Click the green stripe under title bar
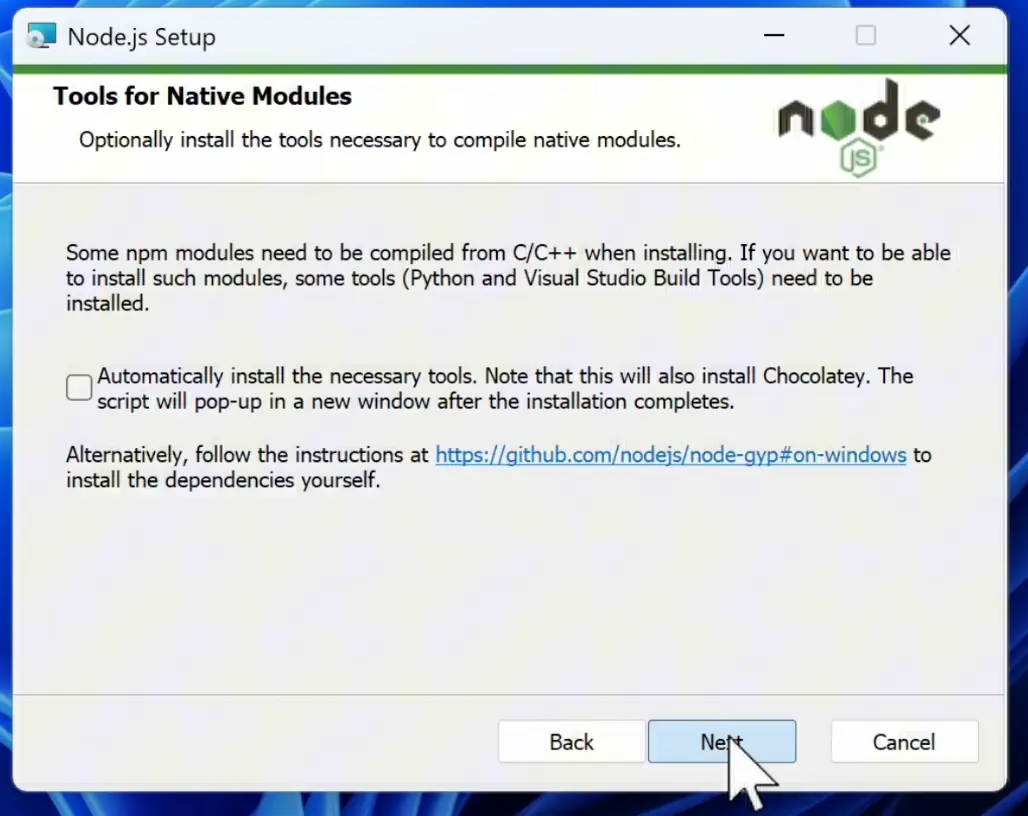1028x816 pixels. pyautogui.click(x=509, y=69)
